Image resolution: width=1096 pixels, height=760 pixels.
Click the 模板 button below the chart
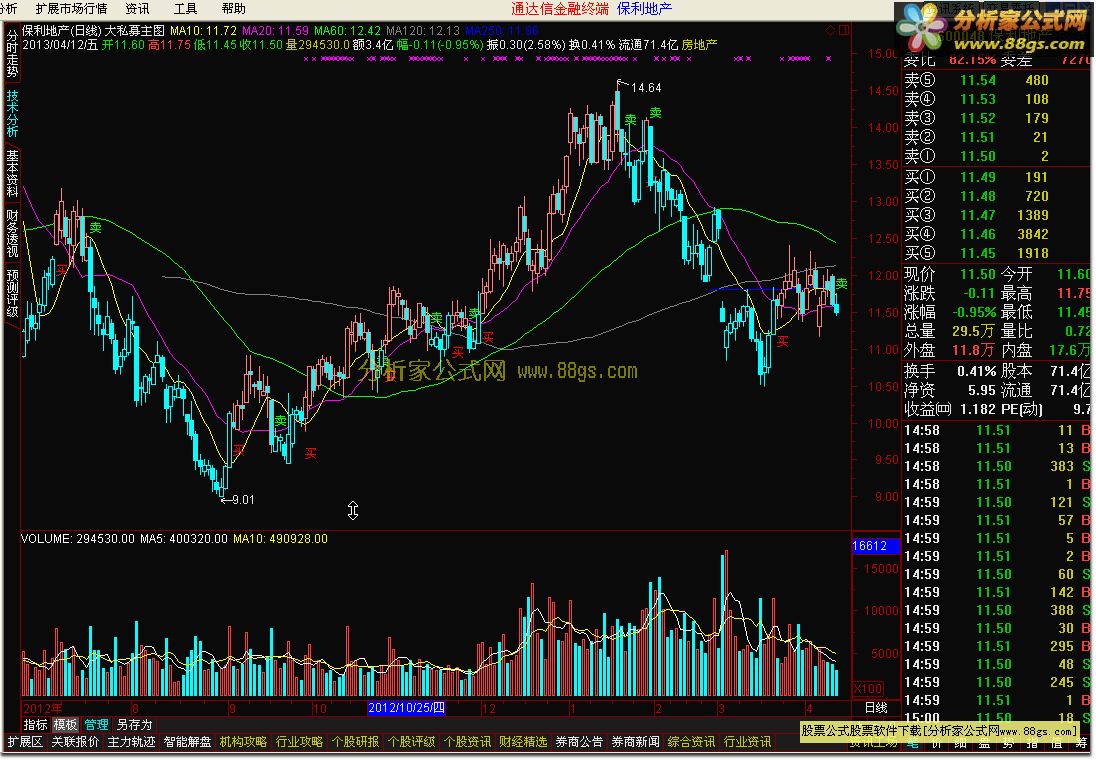(x=65, y=724)
